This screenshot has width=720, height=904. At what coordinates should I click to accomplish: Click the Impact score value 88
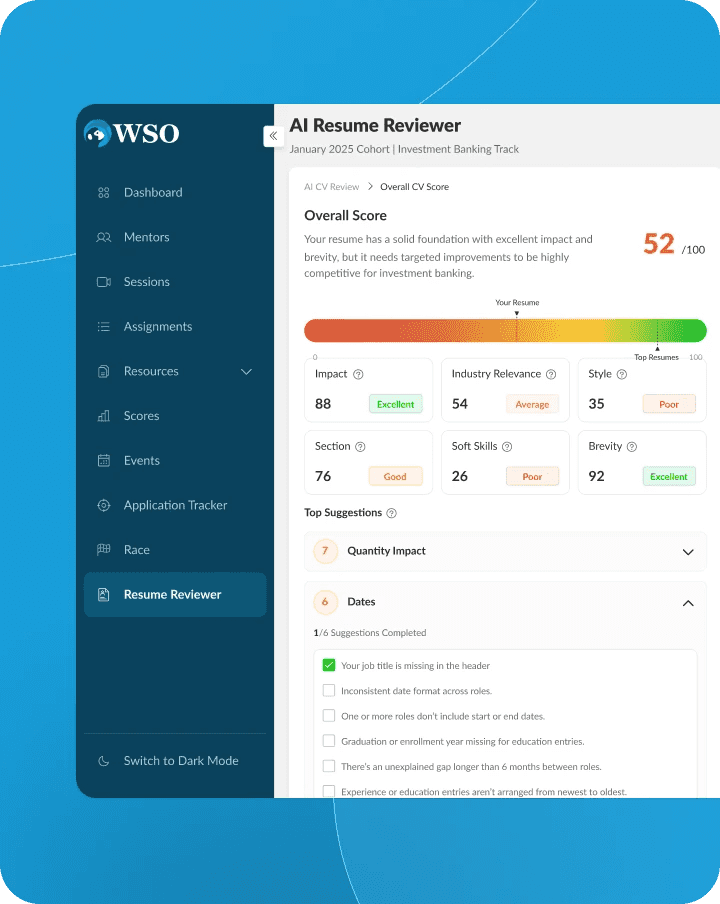(323, 404)
